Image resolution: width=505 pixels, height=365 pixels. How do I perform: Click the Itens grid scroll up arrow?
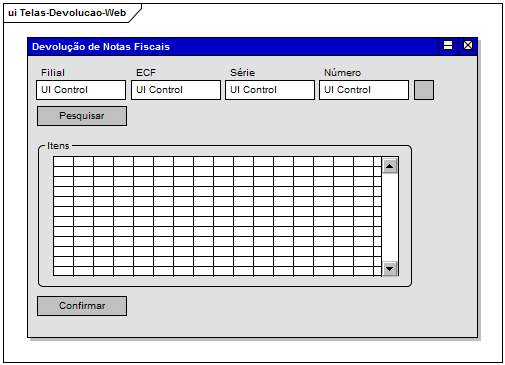coord(389,166)
